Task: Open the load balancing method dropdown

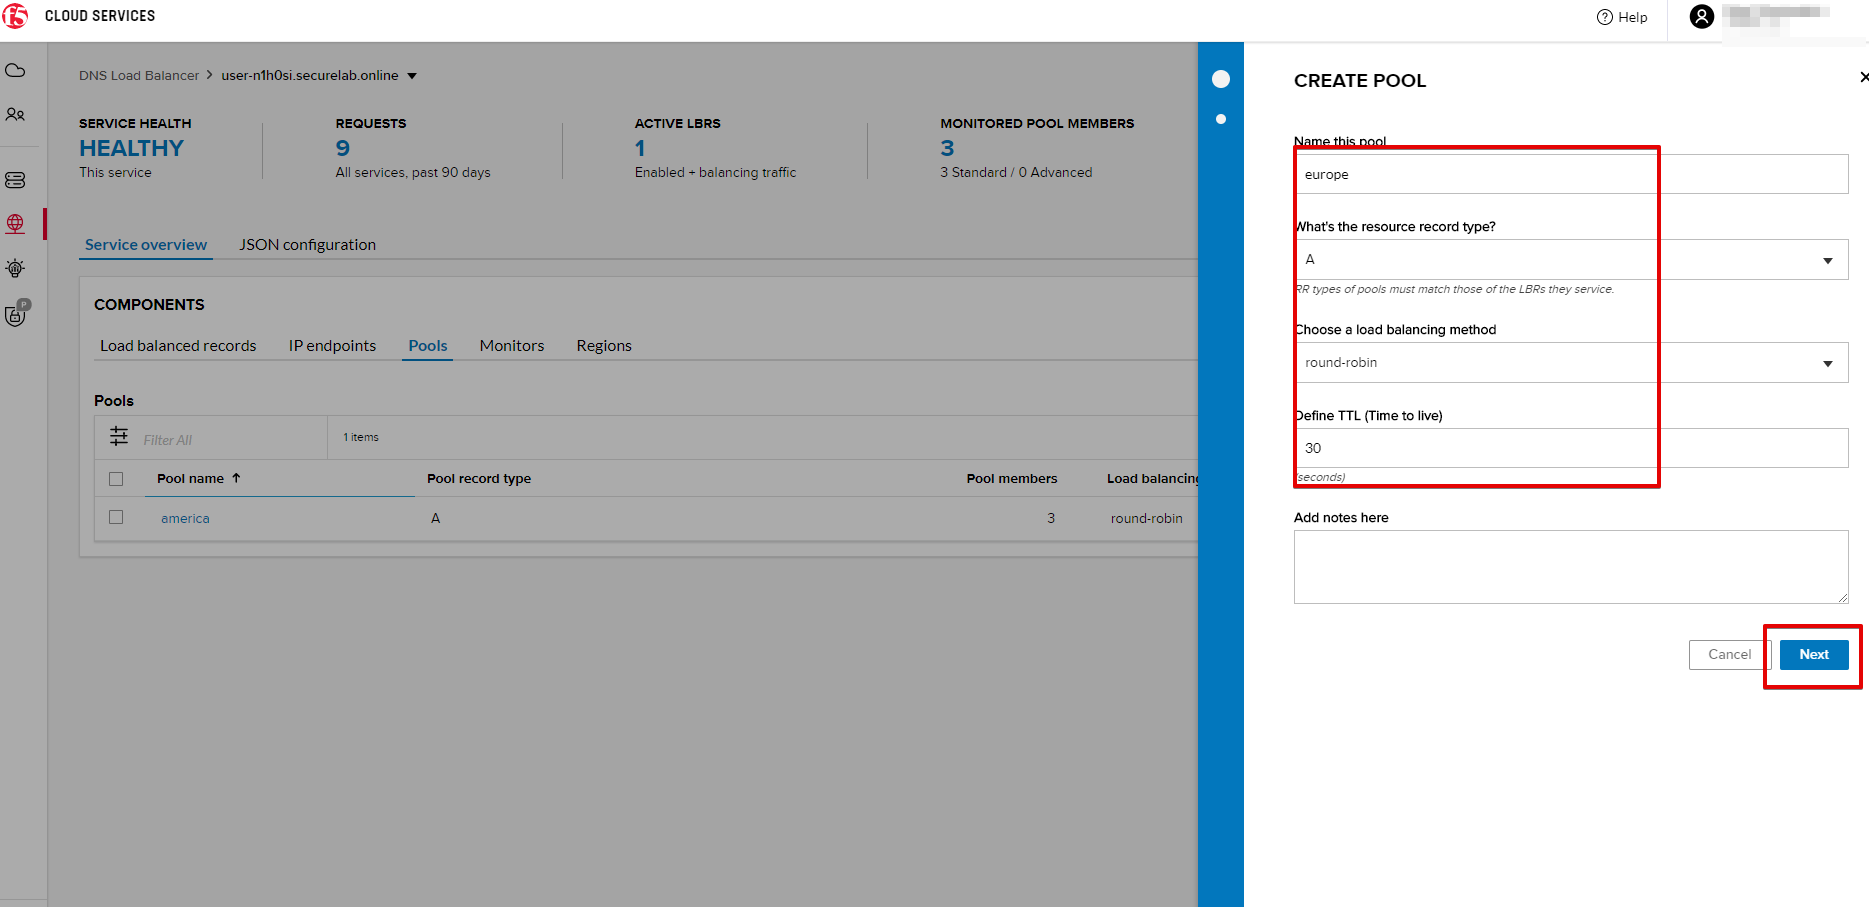Action: click(x=1571, y=363)
